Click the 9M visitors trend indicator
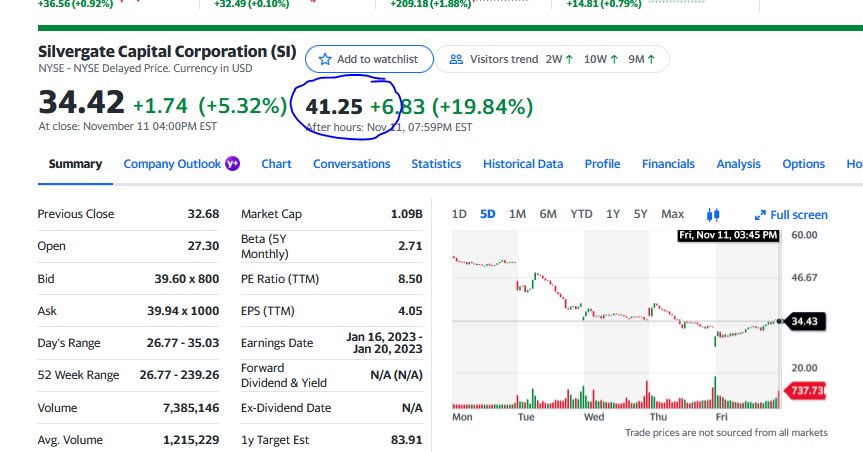 pyautogui.click(x=642, y=59)
